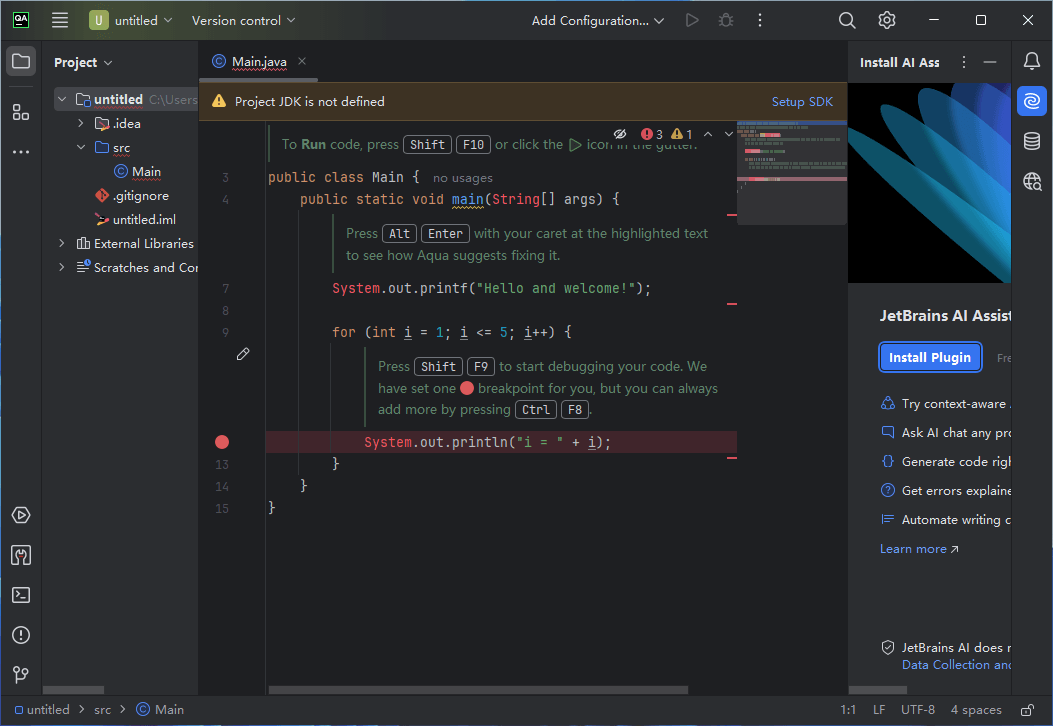Open the Web Inspector globe icon

pos(1032,181)
